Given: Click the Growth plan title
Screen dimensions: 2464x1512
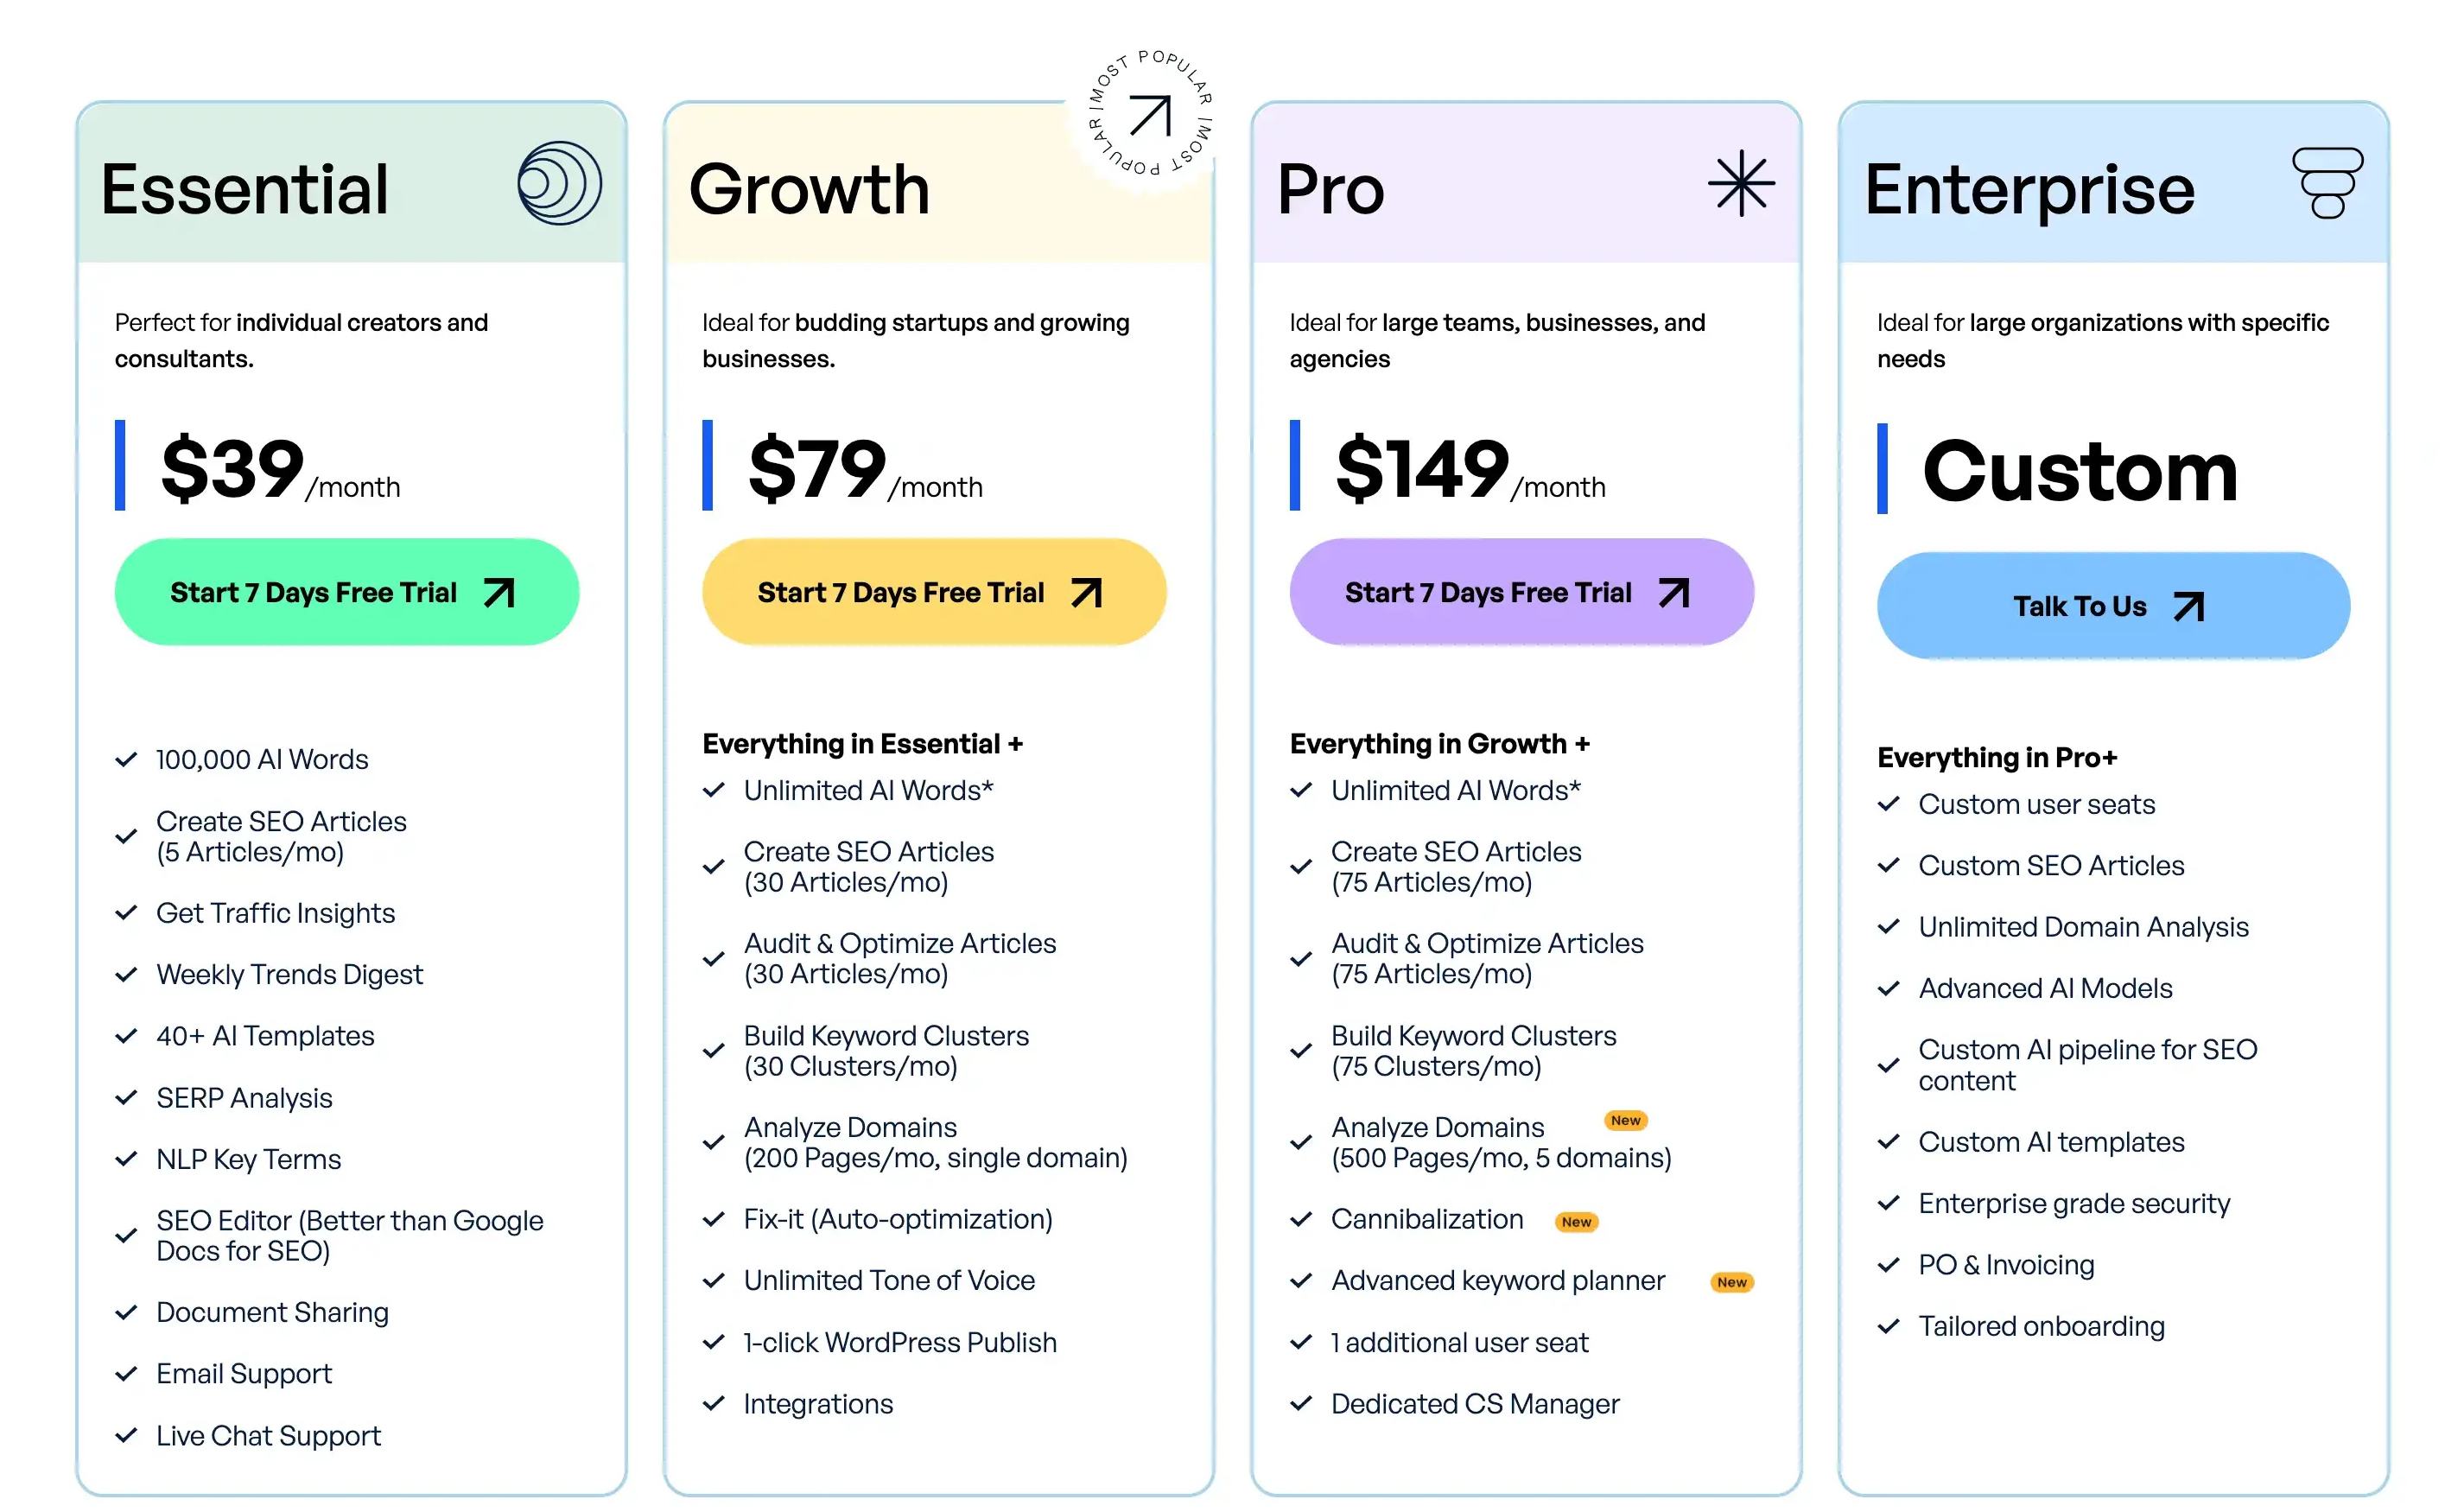Looking at the screenshot, I should point(809,190).
